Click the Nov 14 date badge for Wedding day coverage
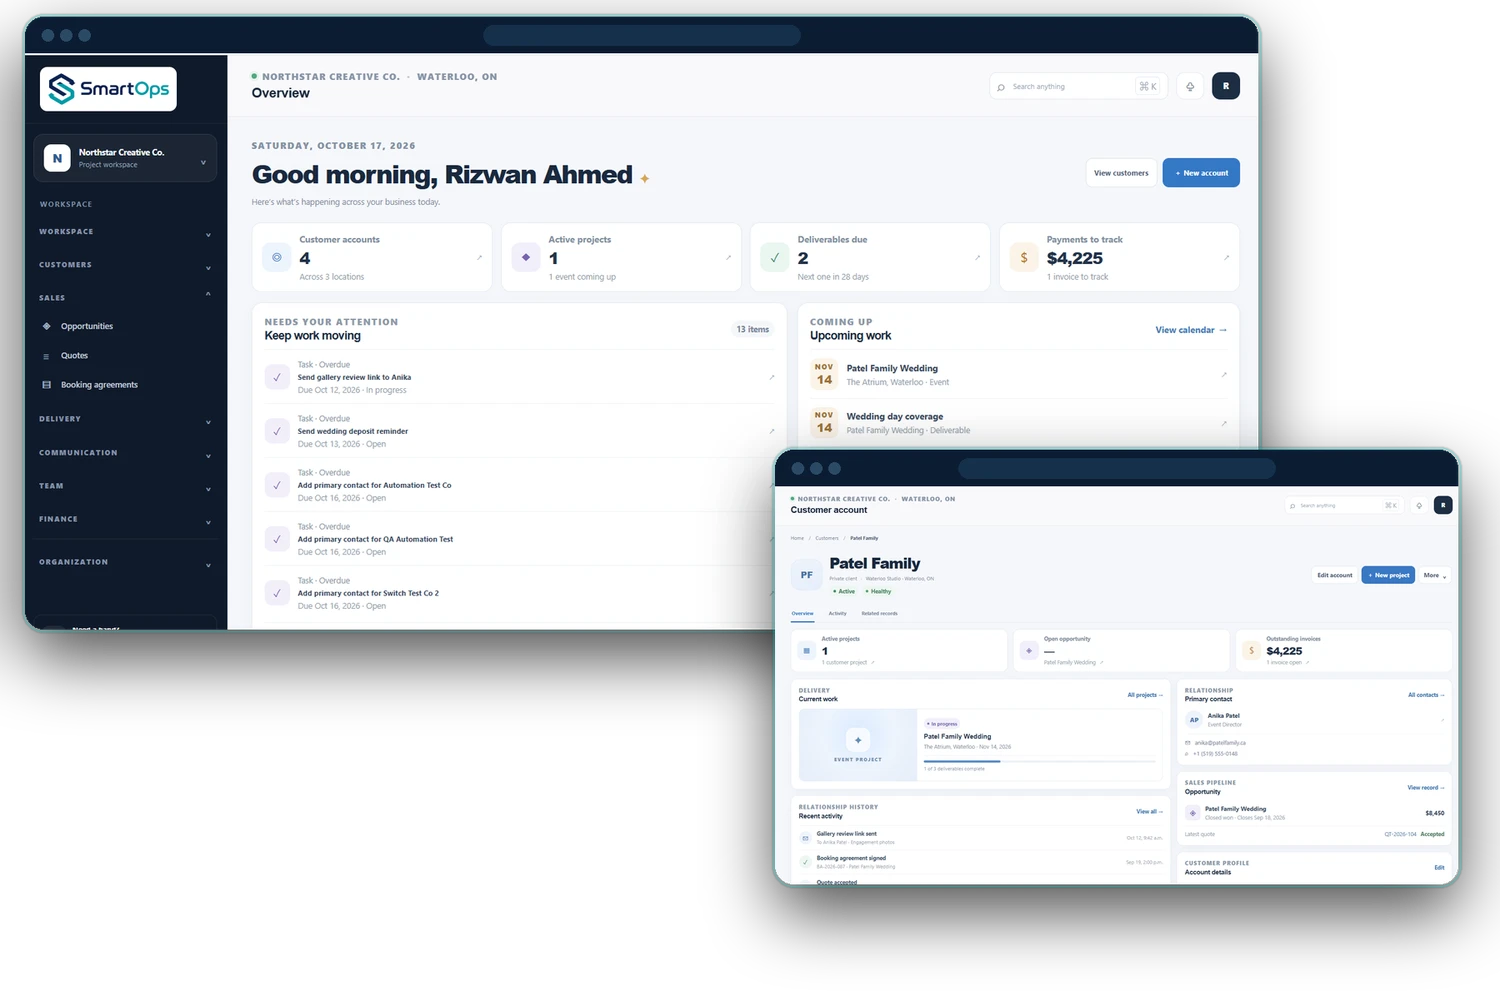 point(824,423)
